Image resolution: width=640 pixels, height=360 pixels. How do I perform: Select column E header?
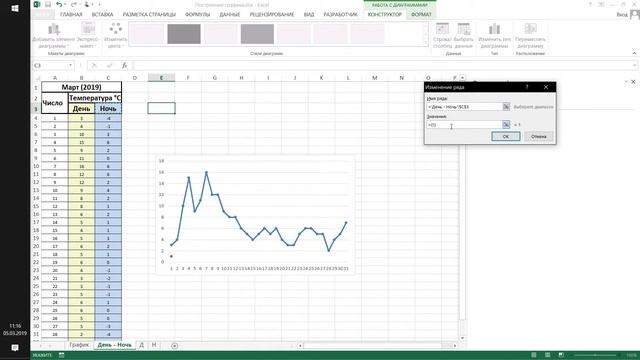click(161, 78)
